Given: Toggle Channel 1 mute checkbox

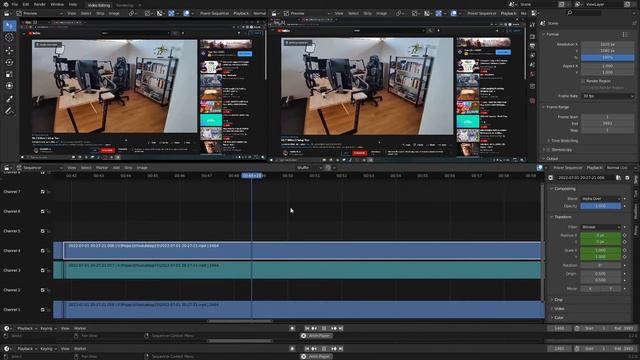Looking at the screenshot, I should point(42,309).
